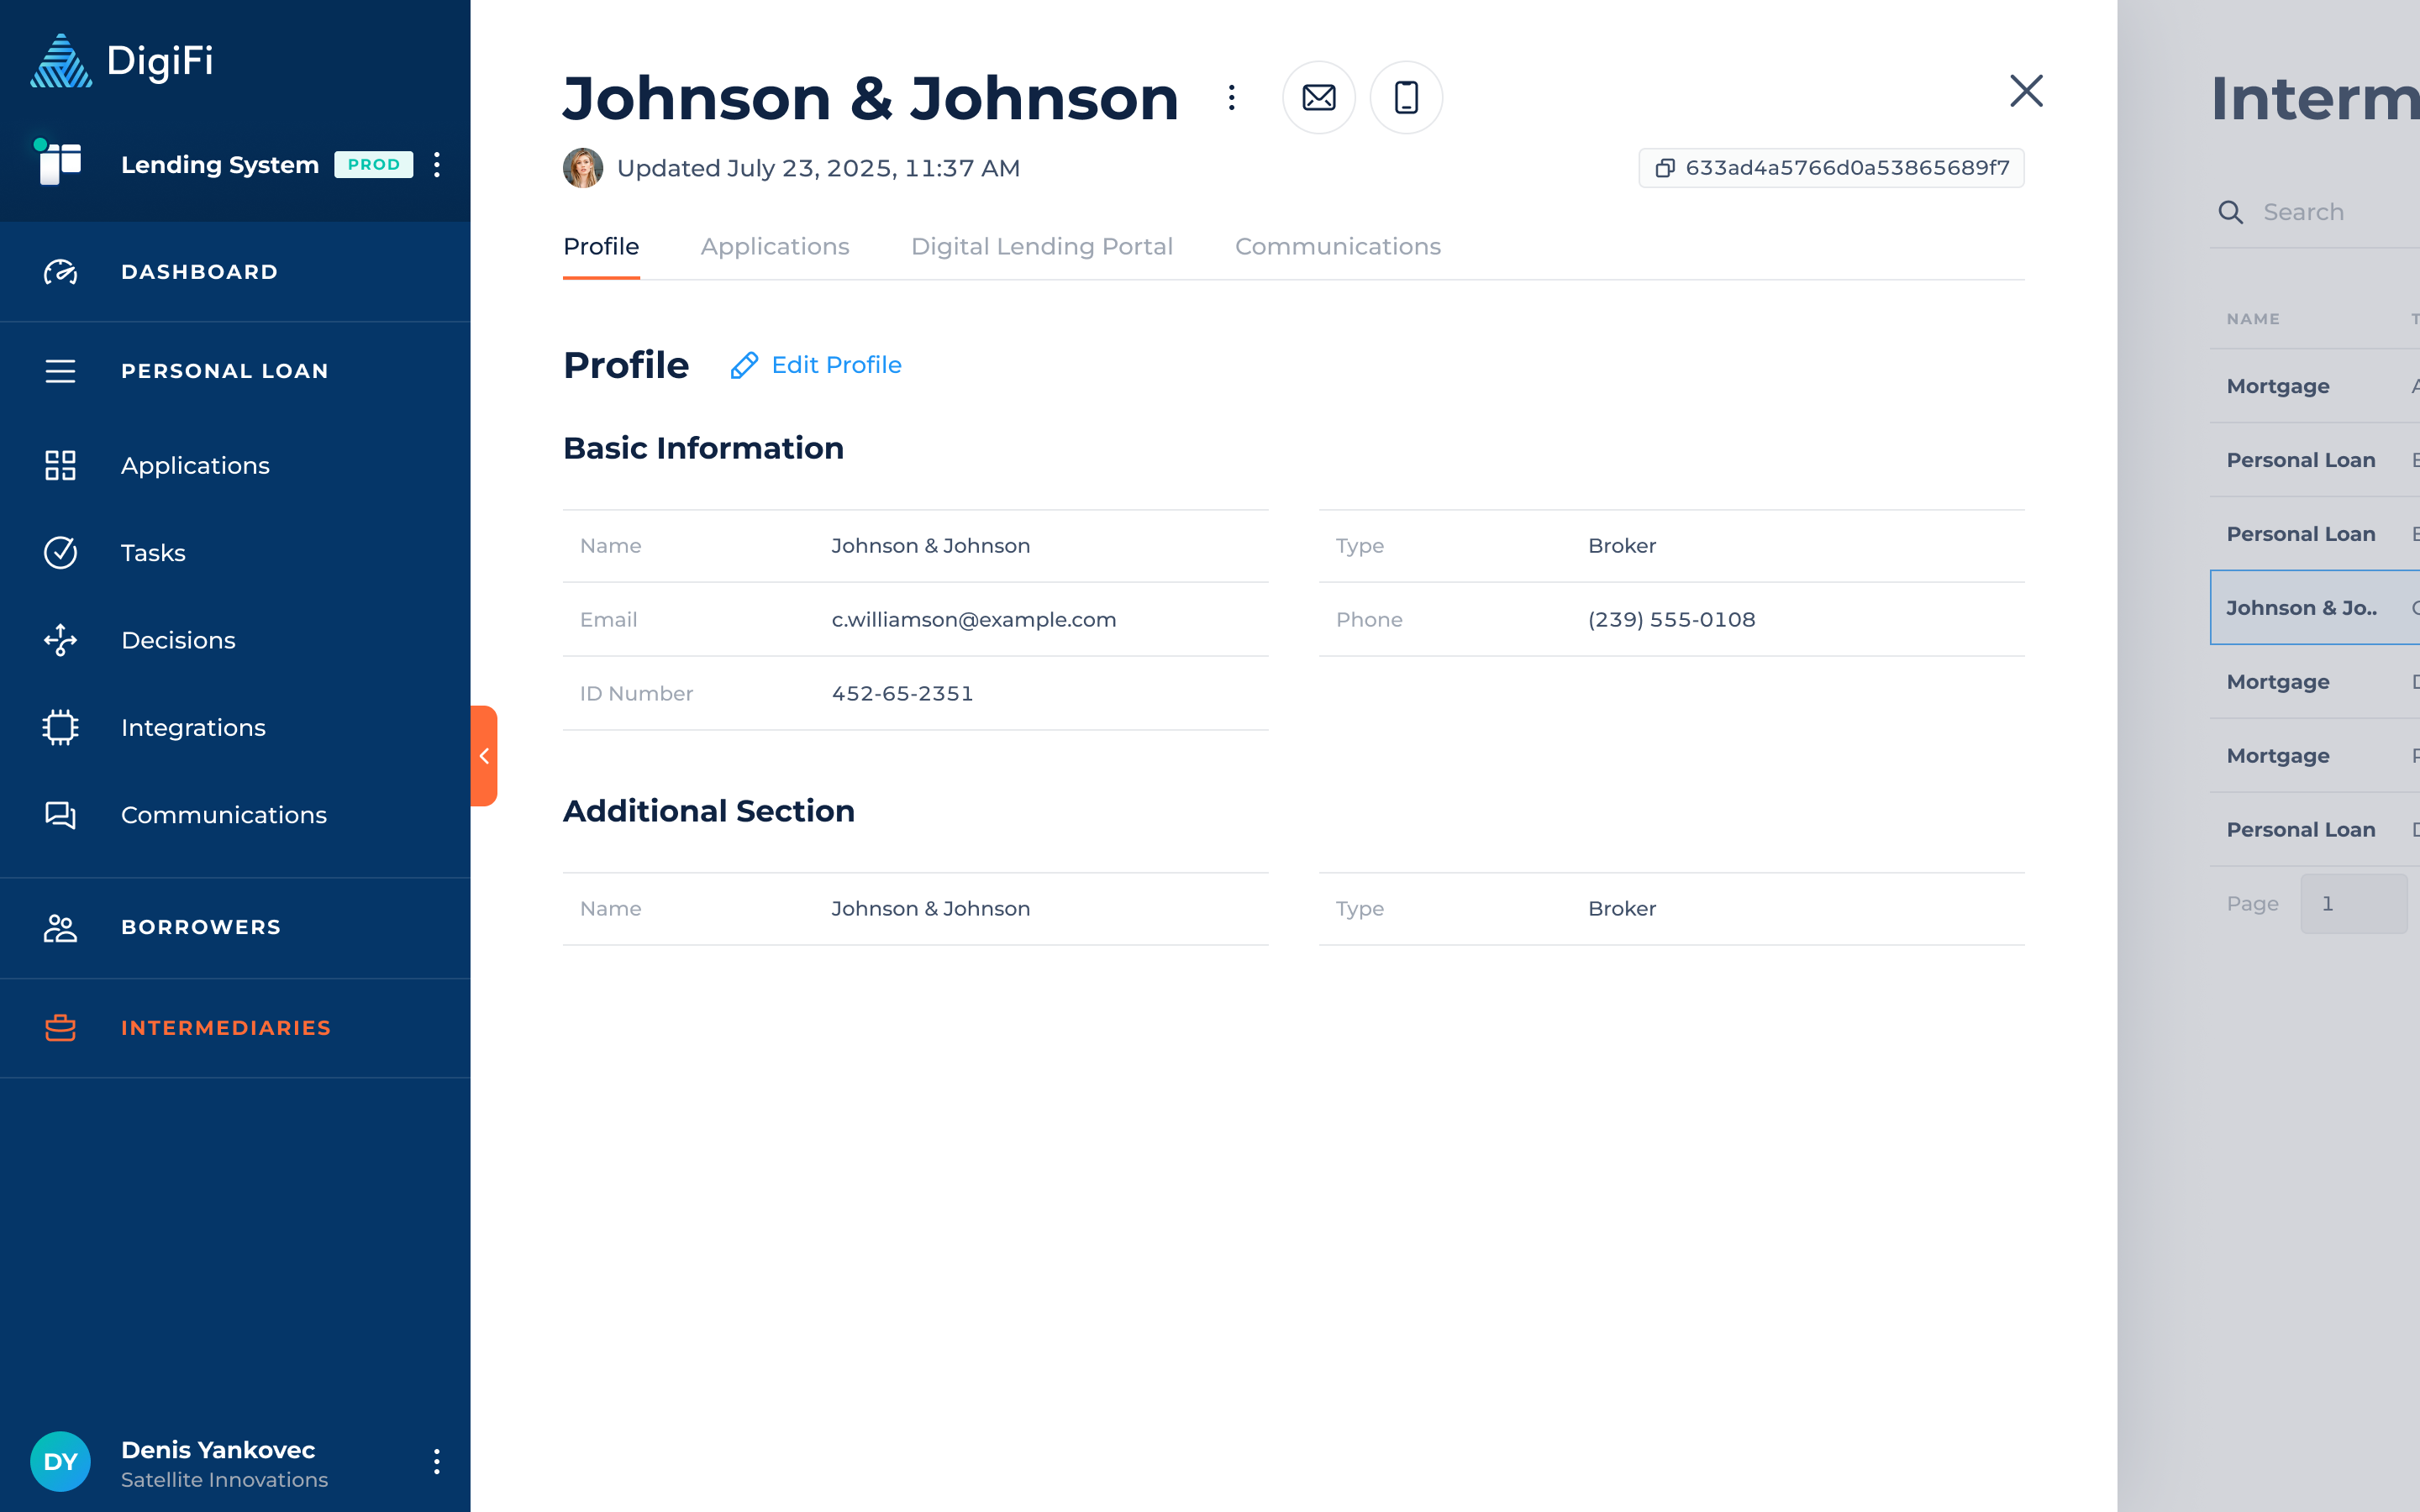Collapse sidebar with orange arrow handle
Image resolution: width=2420 pixels, height=1512 pixels.
tap(484, 756)
